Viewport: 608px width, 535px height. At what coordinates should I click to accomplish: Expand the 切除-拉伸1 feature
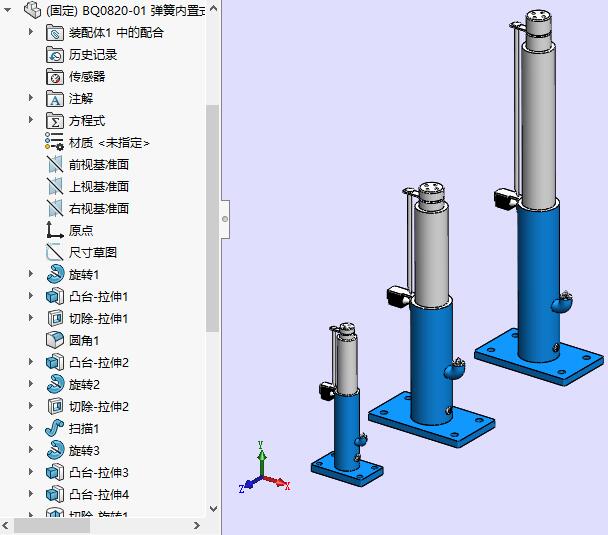click(31, 318)
